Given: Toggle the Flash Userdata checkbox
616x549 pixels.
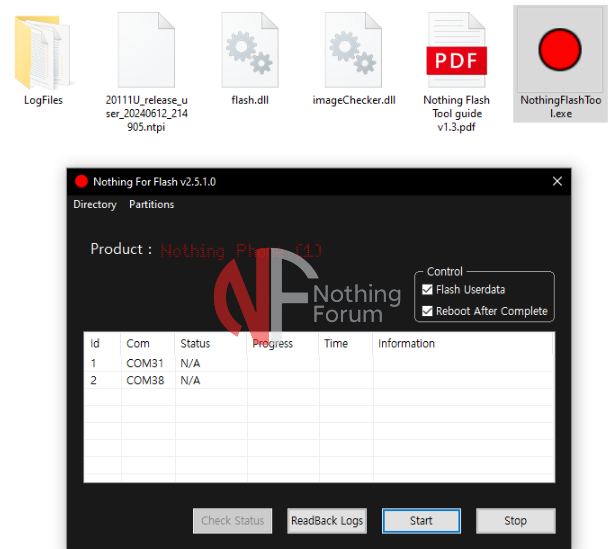Looking at the screenshot, I should [428, 290].
